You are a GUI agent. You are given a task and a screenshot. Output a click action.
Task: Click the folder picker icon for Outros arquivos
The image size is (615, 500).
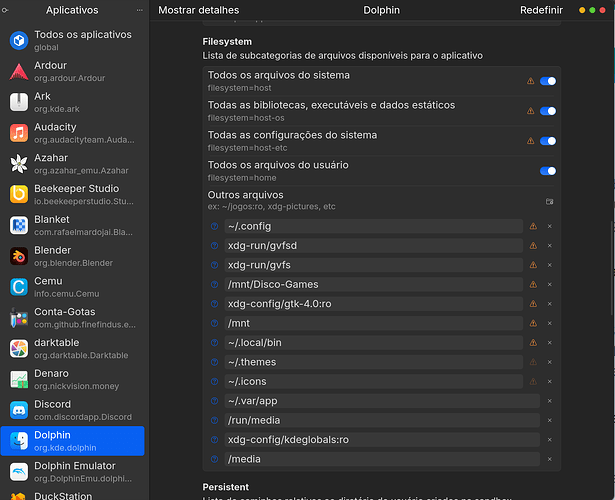[x=549, y=201]
